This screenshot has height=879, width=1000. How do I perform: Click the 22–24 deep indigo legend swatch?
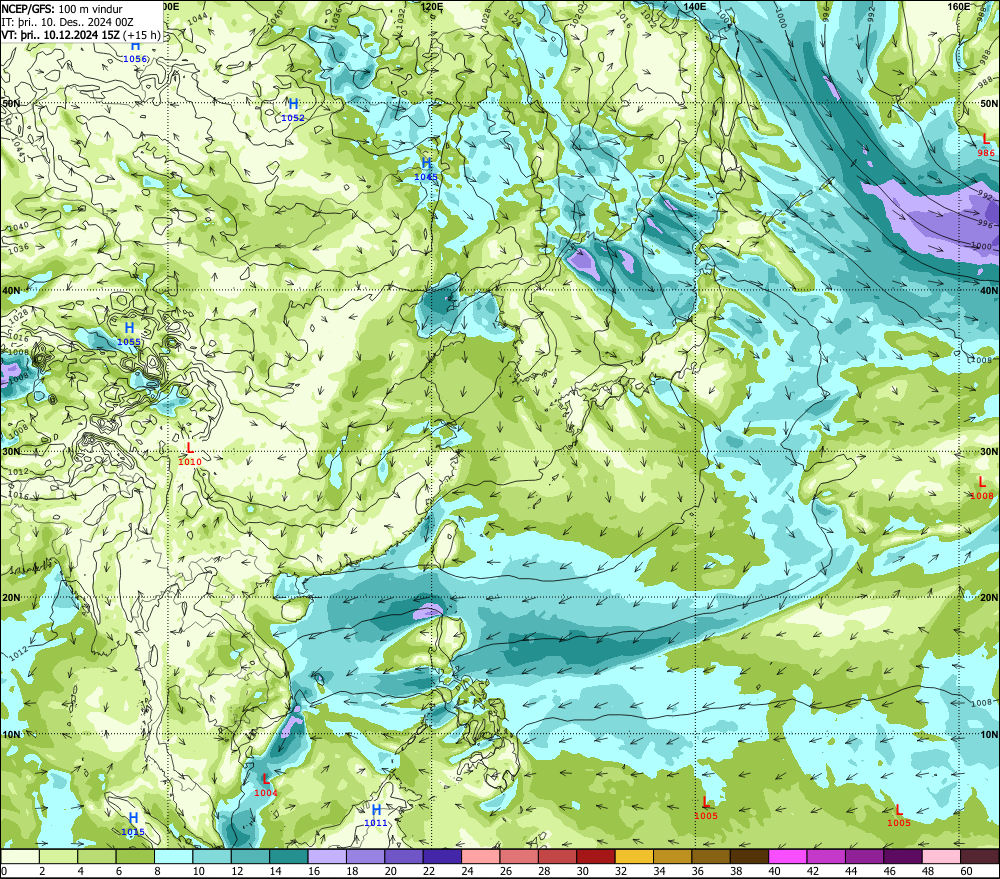(442, 857)
